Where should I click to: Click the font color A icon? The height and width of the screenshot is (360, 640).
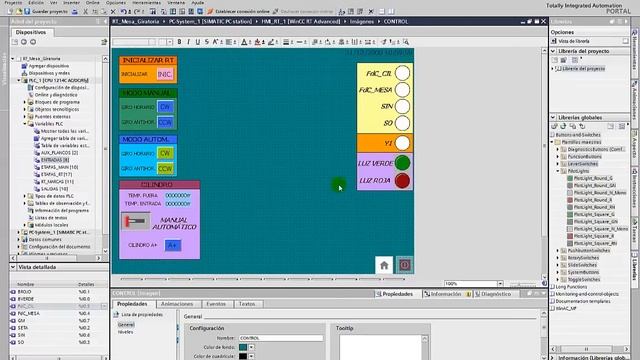(244, 42)
